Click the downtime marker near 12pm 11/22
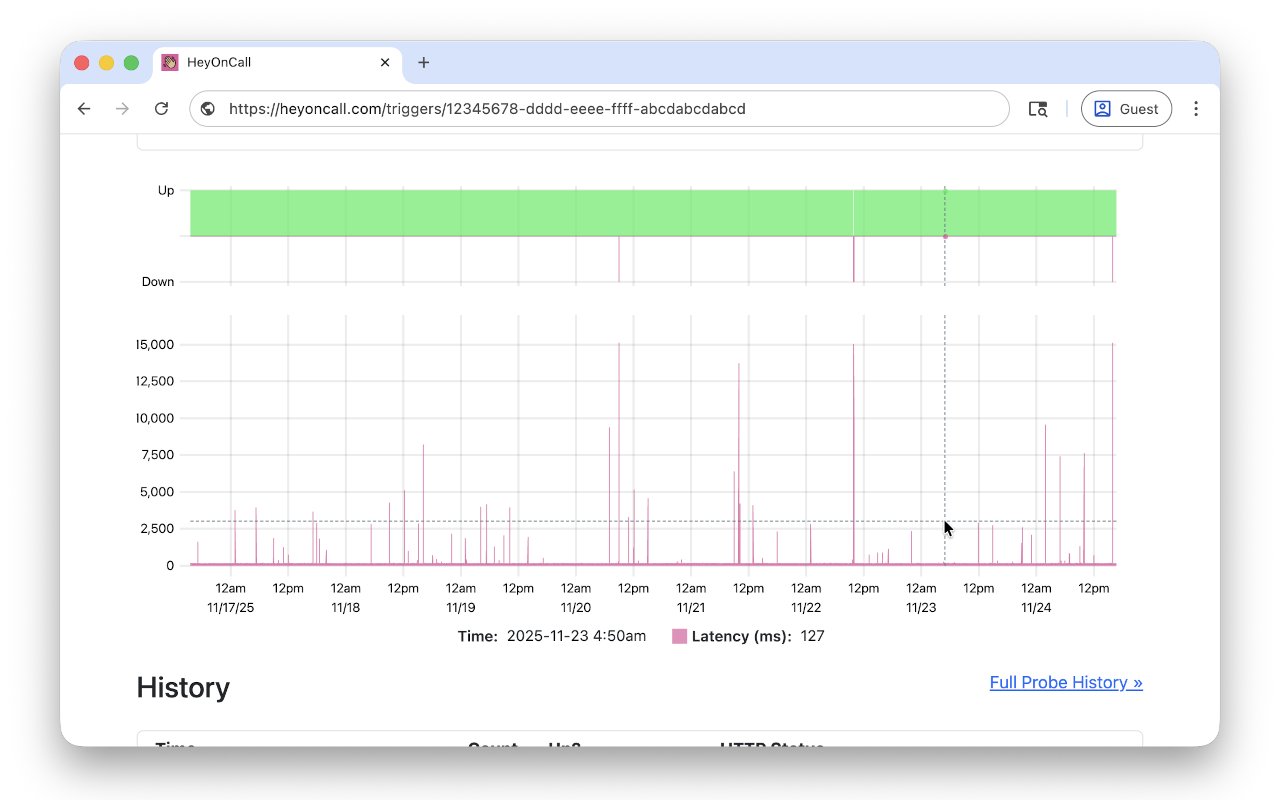The height and width of the screenshot is (800, 1280). [x=853, y=260]
